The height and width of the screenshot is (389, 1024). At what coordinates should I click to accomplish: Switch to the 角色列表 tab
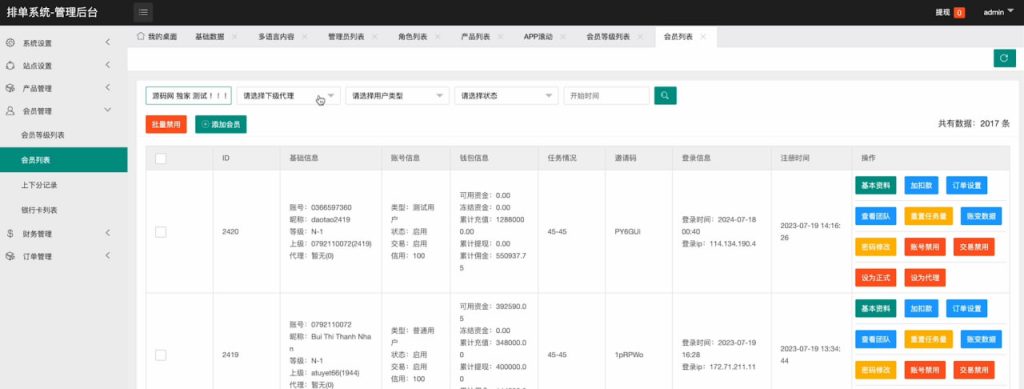pos(413,37)
